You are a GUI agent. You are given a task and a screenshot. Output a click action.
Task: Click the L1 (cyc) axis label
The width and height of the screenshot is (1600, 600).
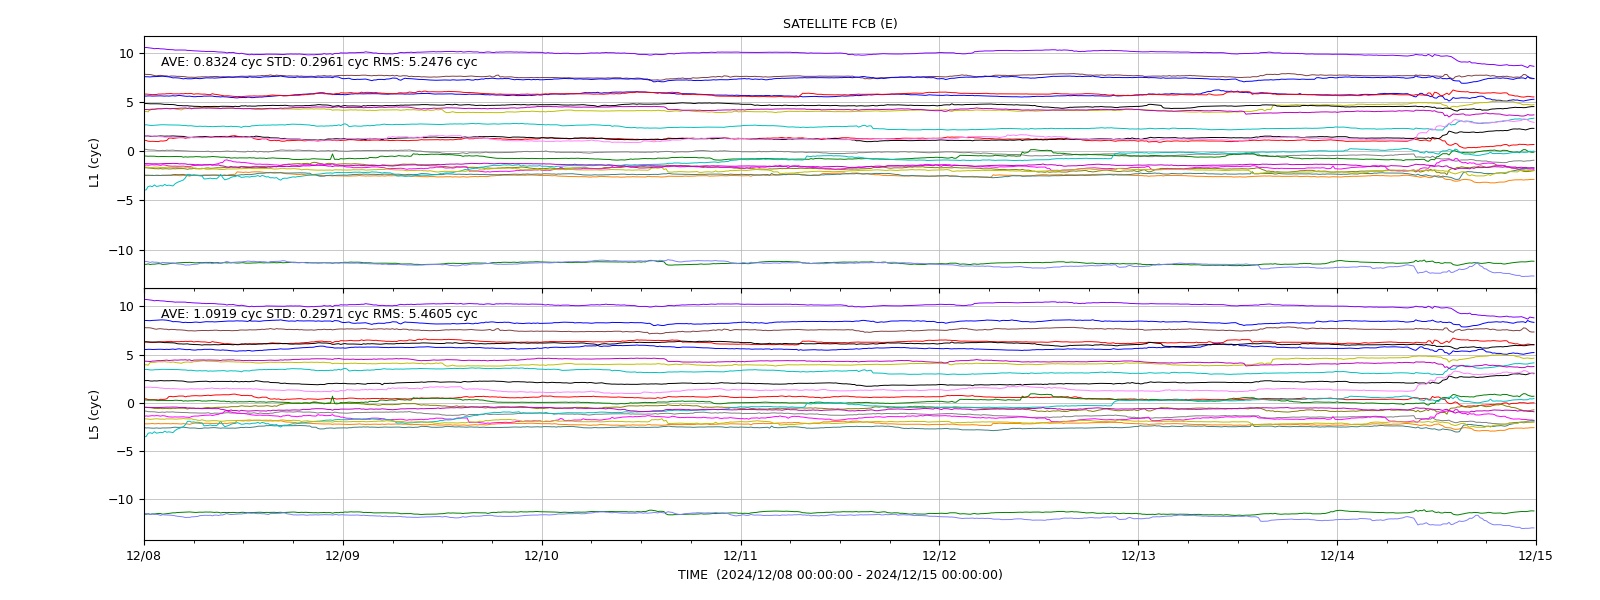(x=95, y=163)
